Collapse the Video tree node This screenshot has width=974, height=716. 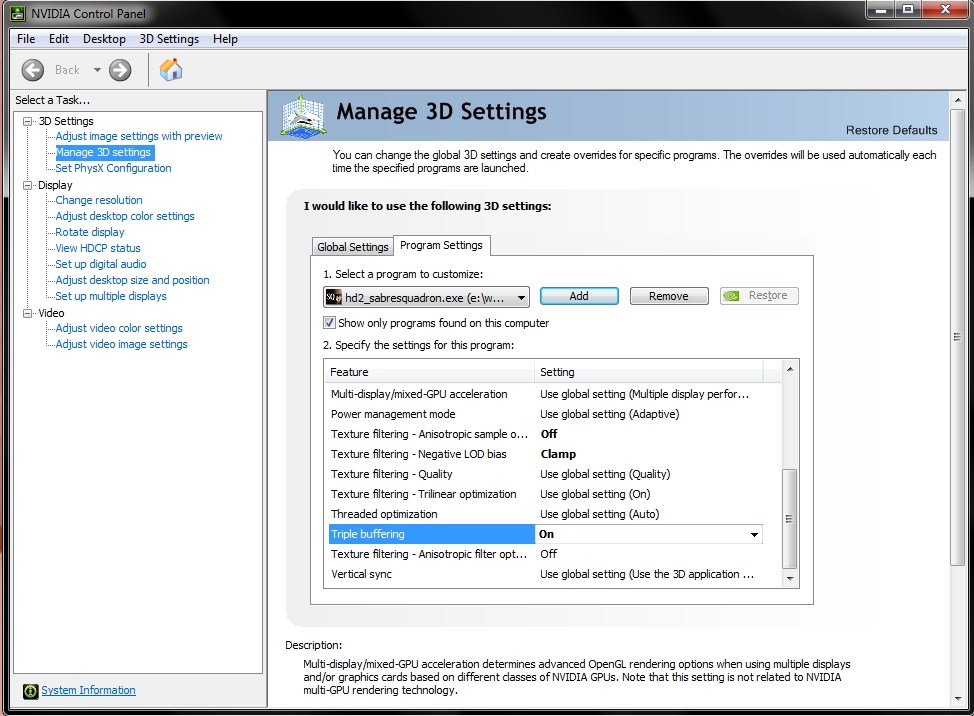(28, 313)
